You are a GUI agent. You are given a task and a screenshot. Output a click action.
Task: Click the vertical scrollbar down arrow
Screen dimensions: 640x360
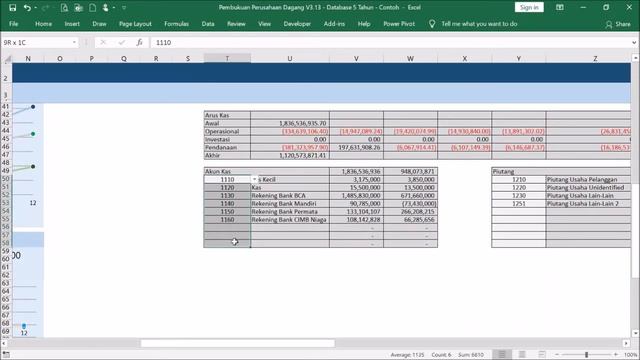[x=635, y=333]
